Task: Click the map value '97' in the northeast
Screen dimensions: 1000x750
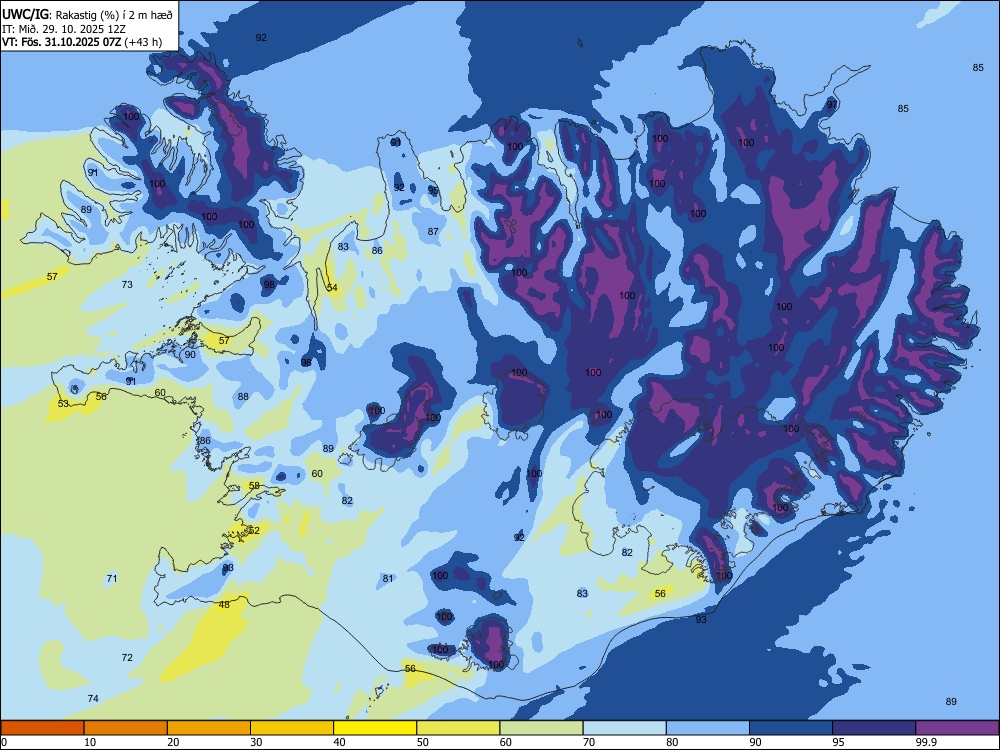Action: tap(832, 105)
